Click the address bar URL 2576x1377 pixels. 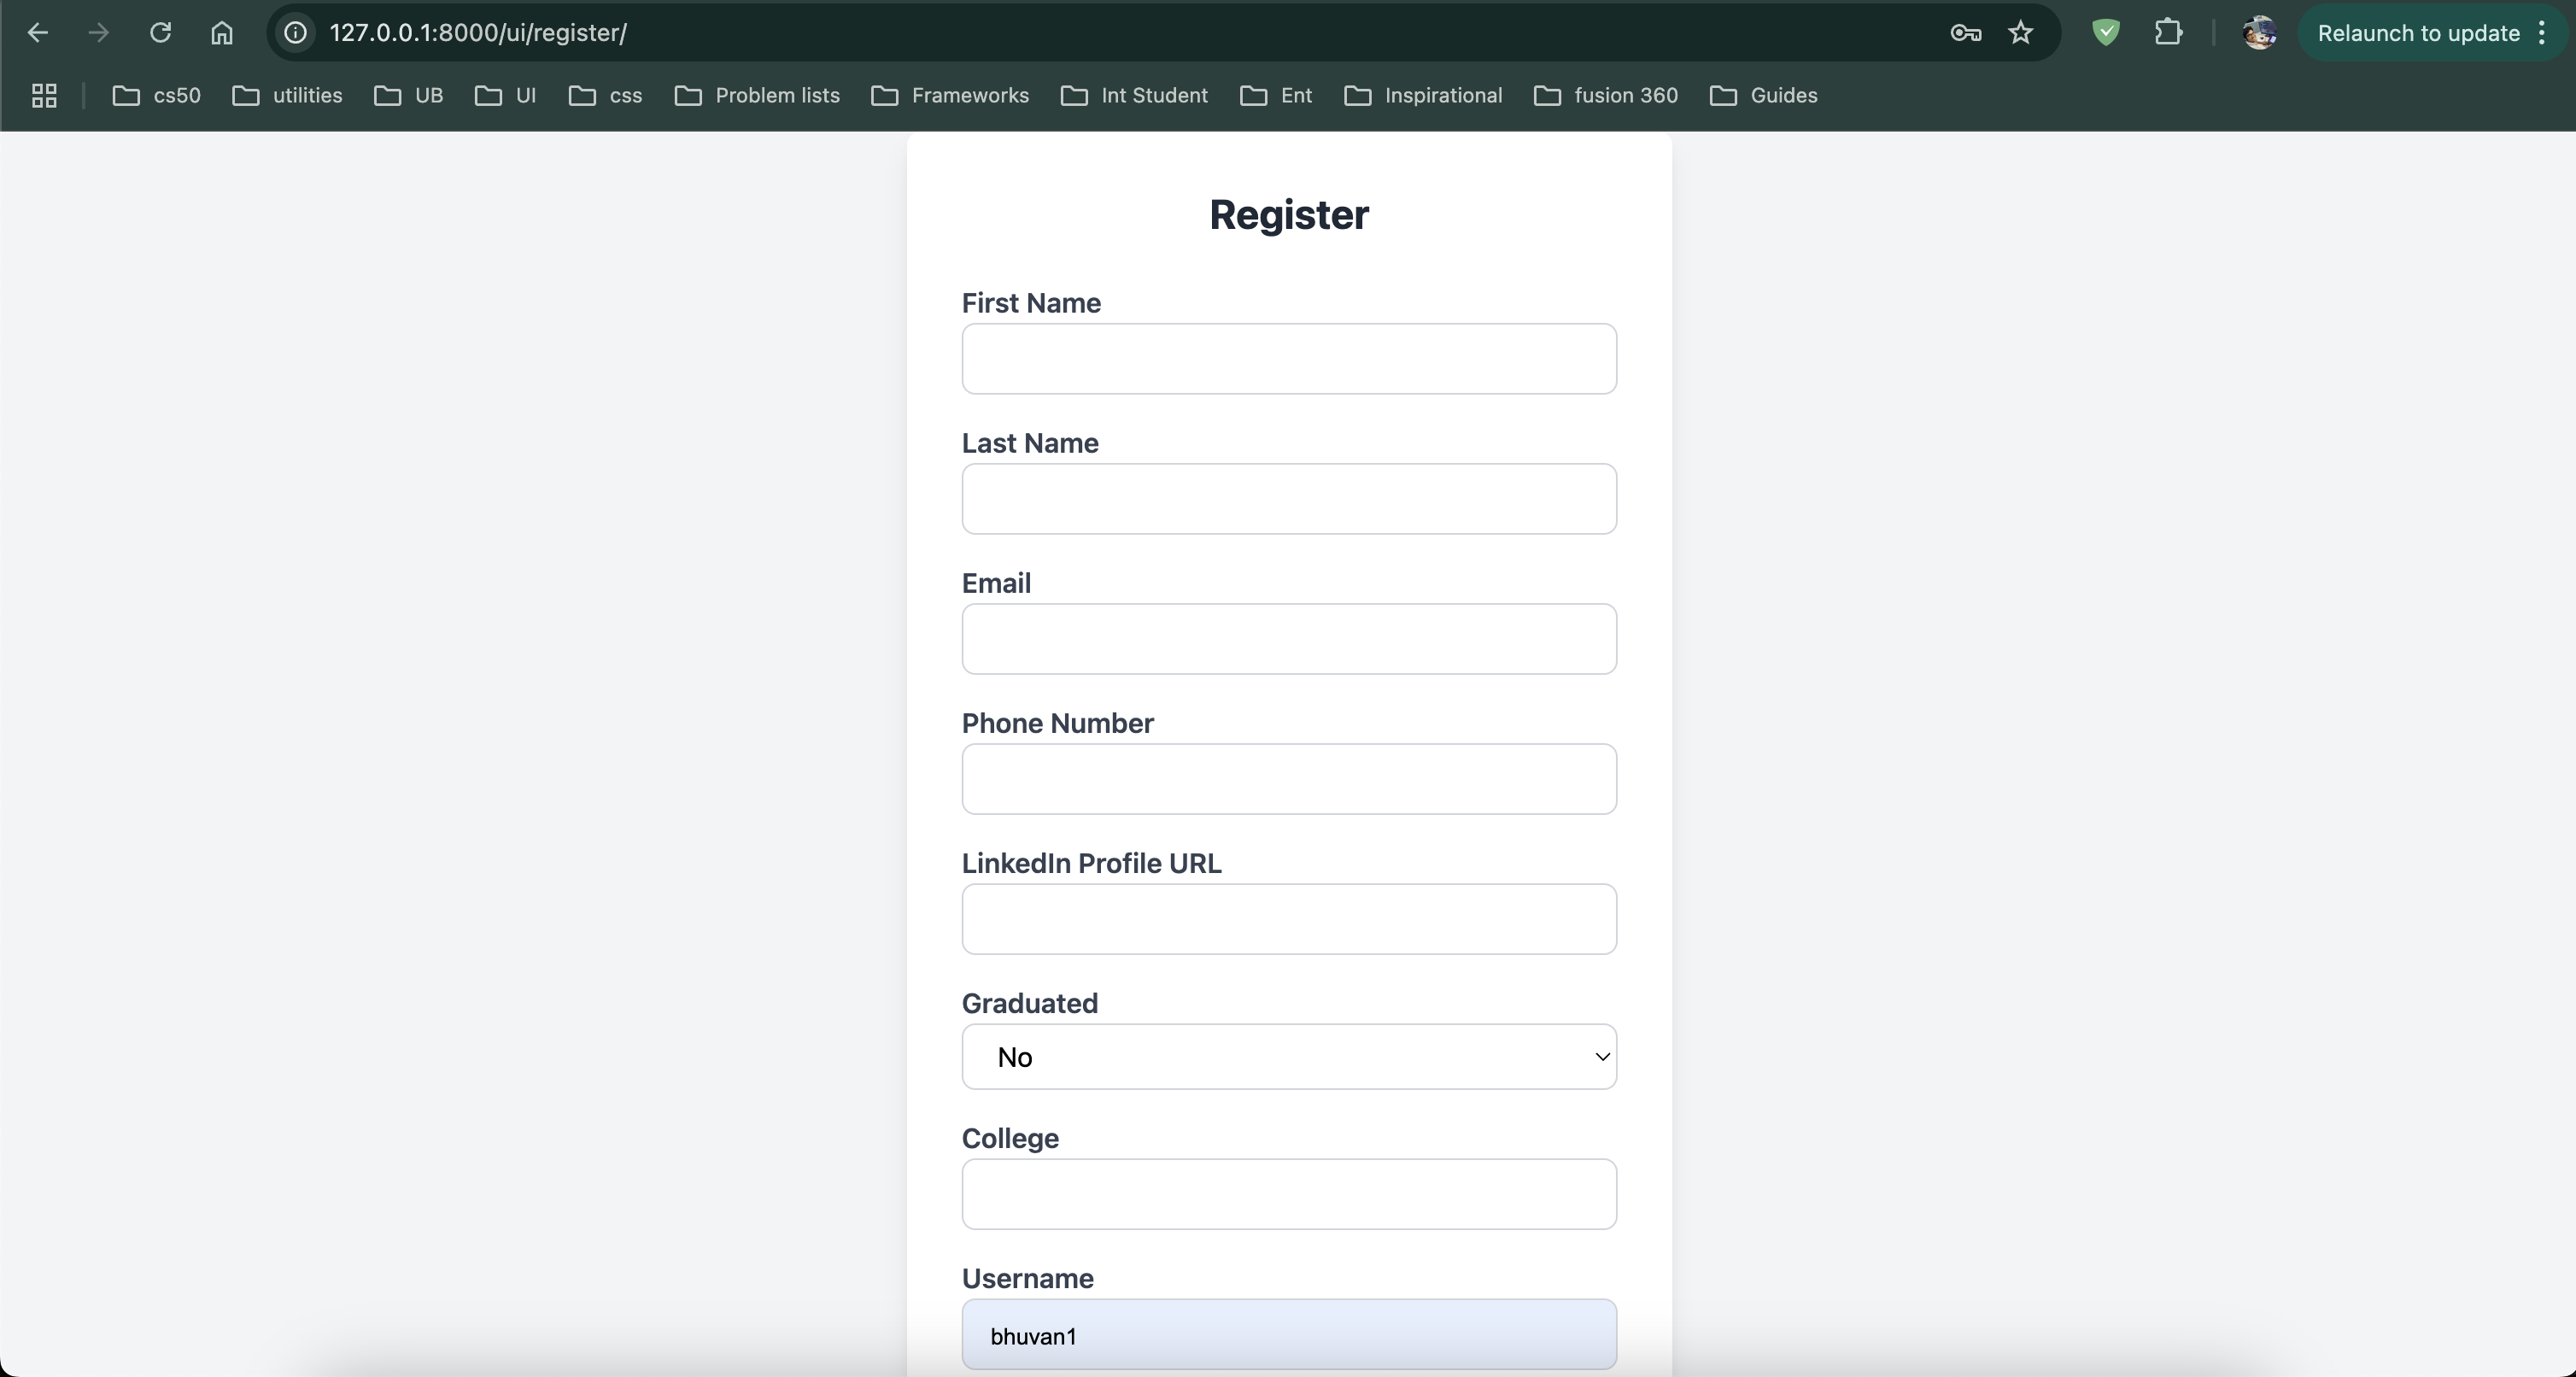click(478, 33)
